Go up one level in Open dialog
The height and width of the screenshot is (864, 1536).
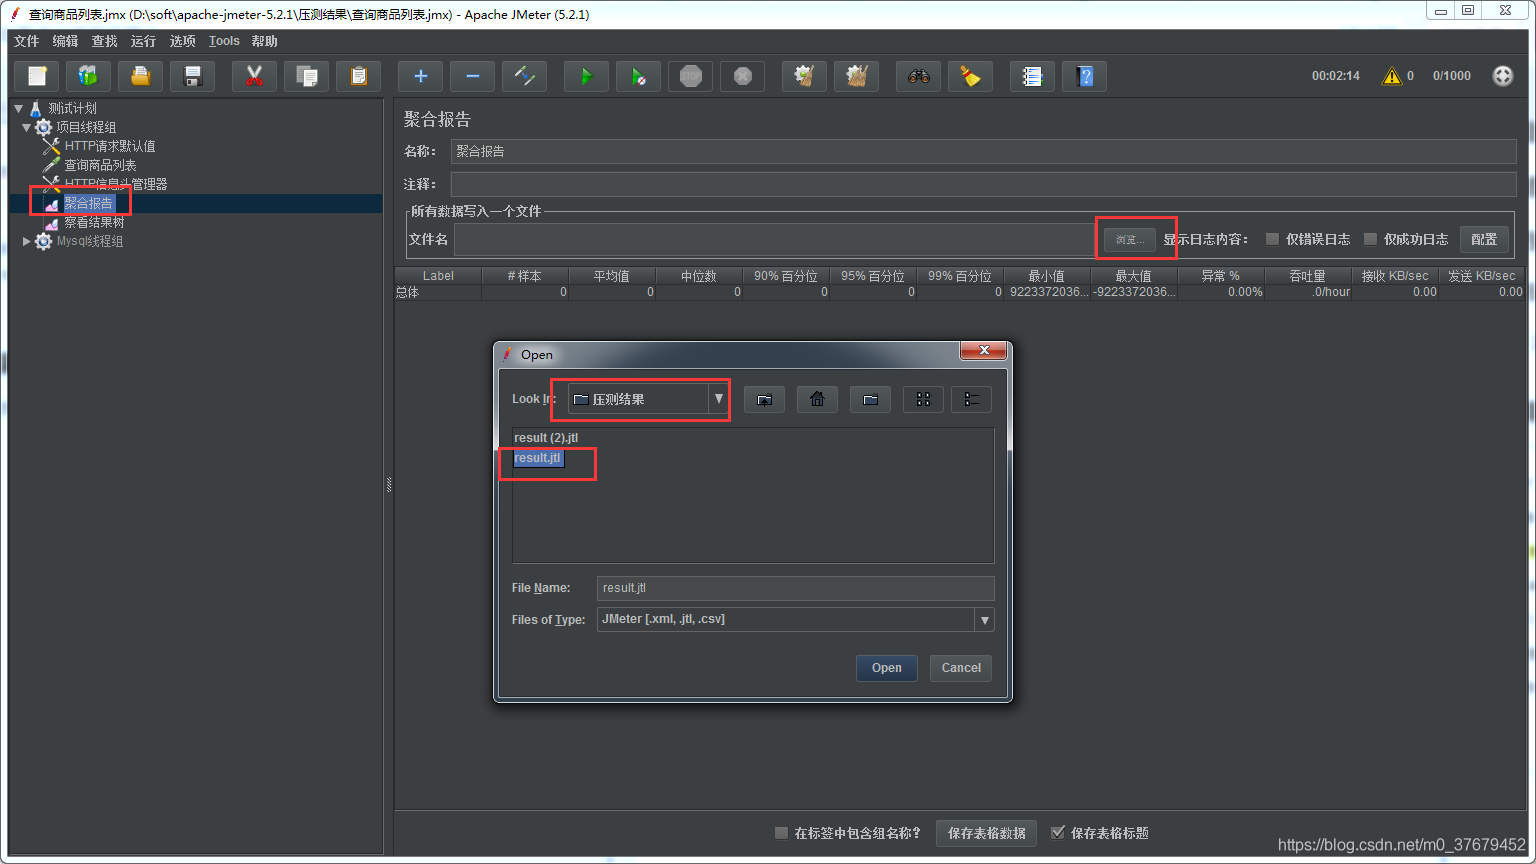click(764, 399)
